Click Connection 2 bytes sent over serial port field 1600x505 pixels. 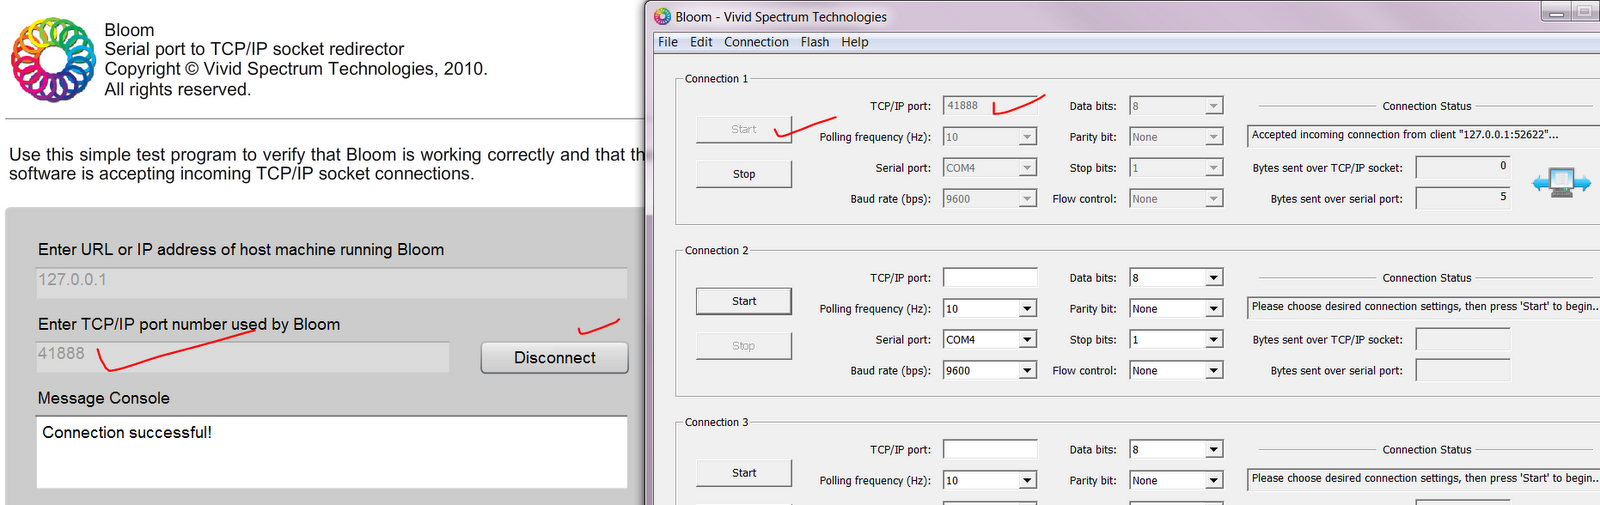tap(1463, 370)
